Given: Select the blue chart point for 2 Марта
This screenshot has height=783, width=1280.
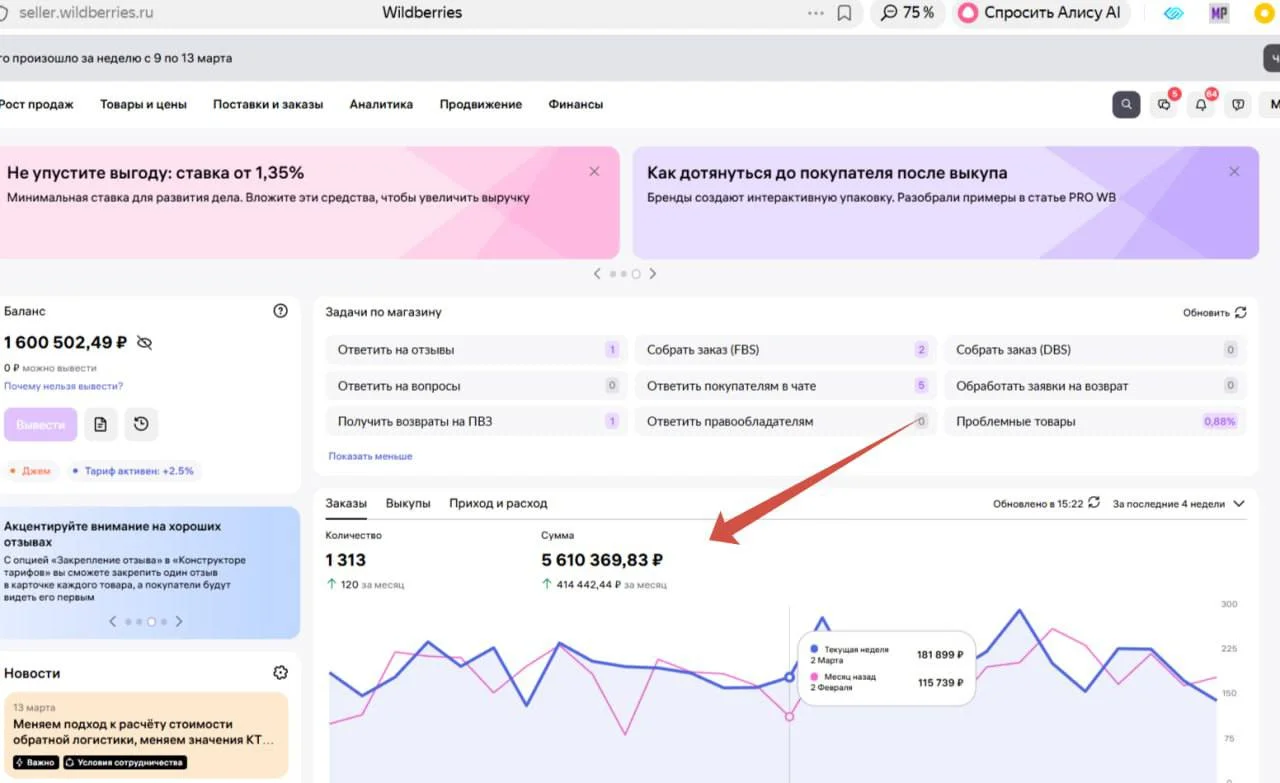Looking at the screenshot, I should point(789,677).
